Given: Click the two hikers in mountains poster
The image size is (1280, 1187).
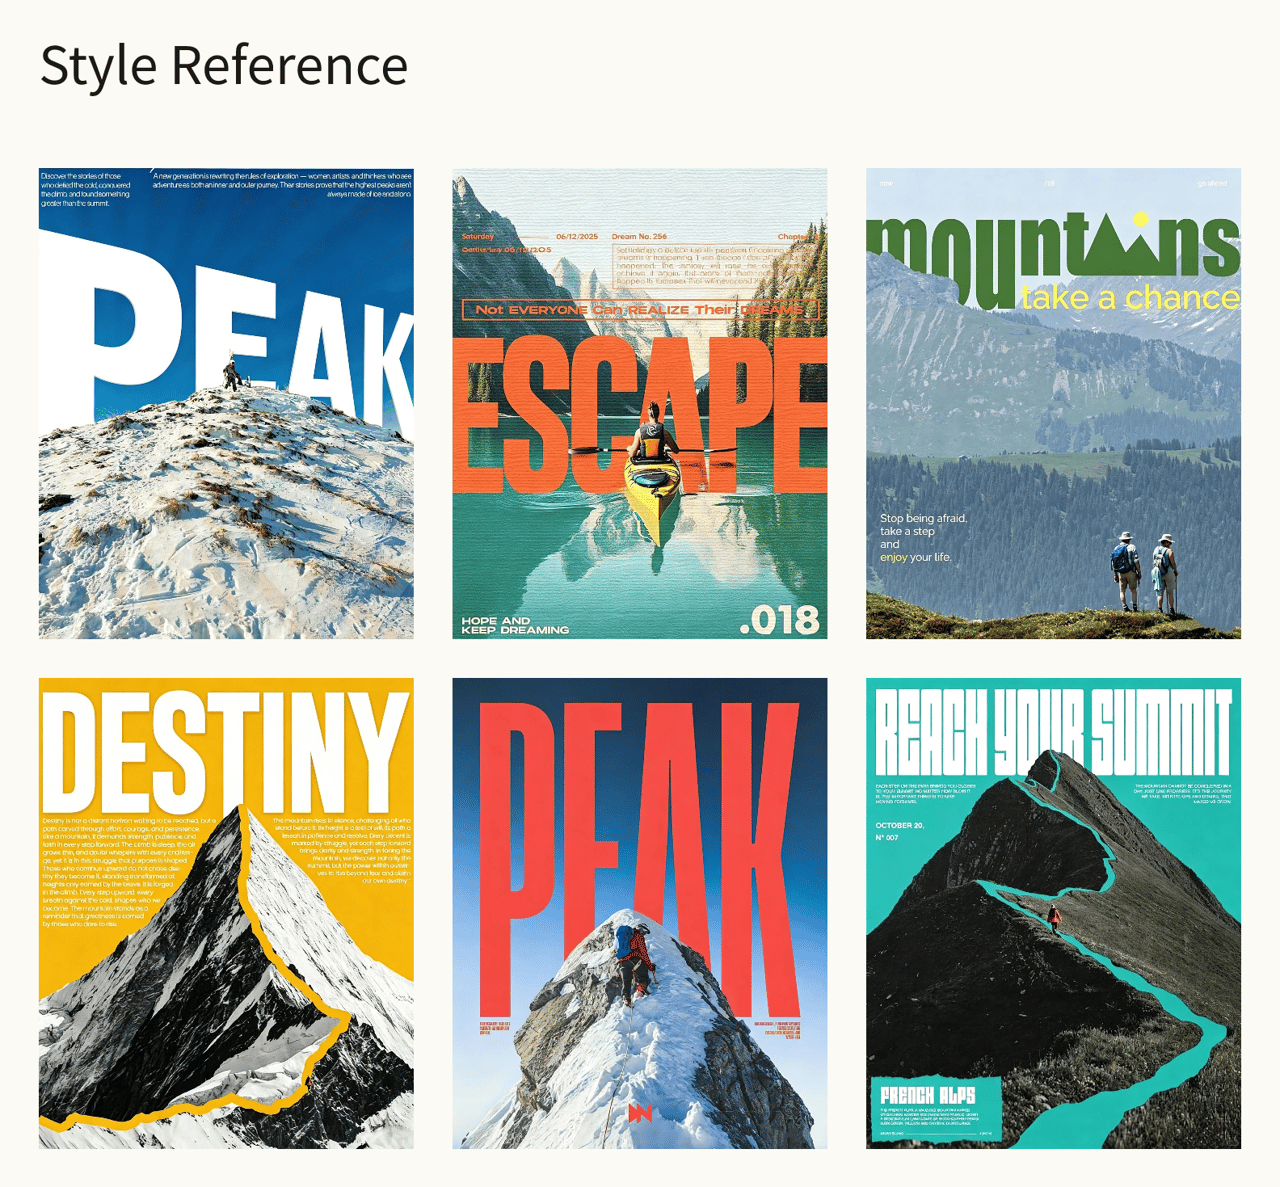Looking at the screenshot, I should [x=1146, y=572].
